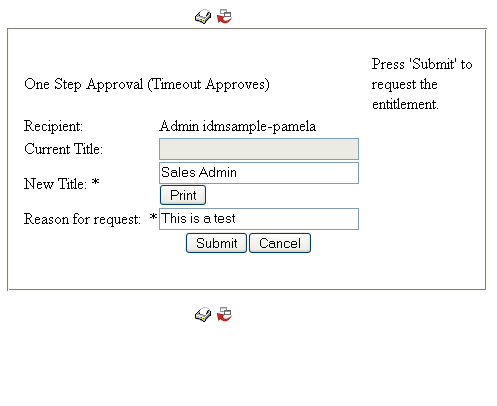Click the One Step Approval heading
Image resolution: width=497 pixels, height=406 pixels.
(147, 84)
